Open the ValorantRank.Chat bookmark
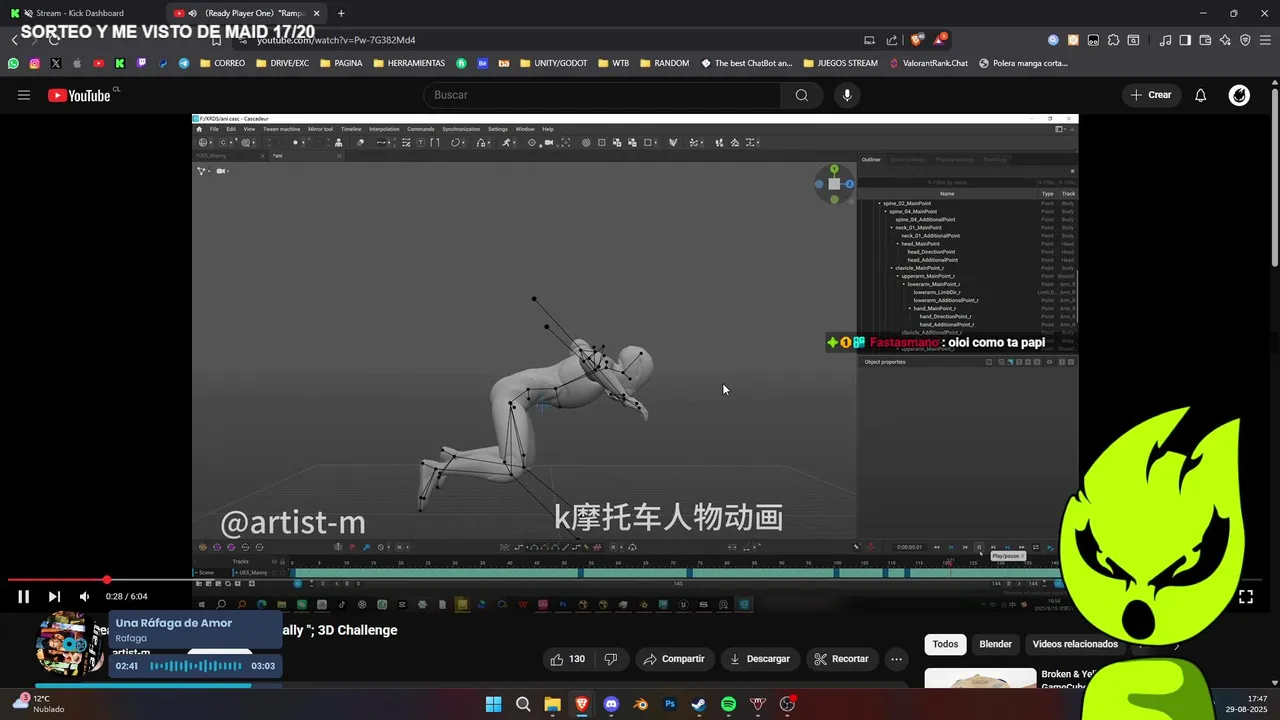Screen dimensions: 1280x720 click(x=929, y=63)
